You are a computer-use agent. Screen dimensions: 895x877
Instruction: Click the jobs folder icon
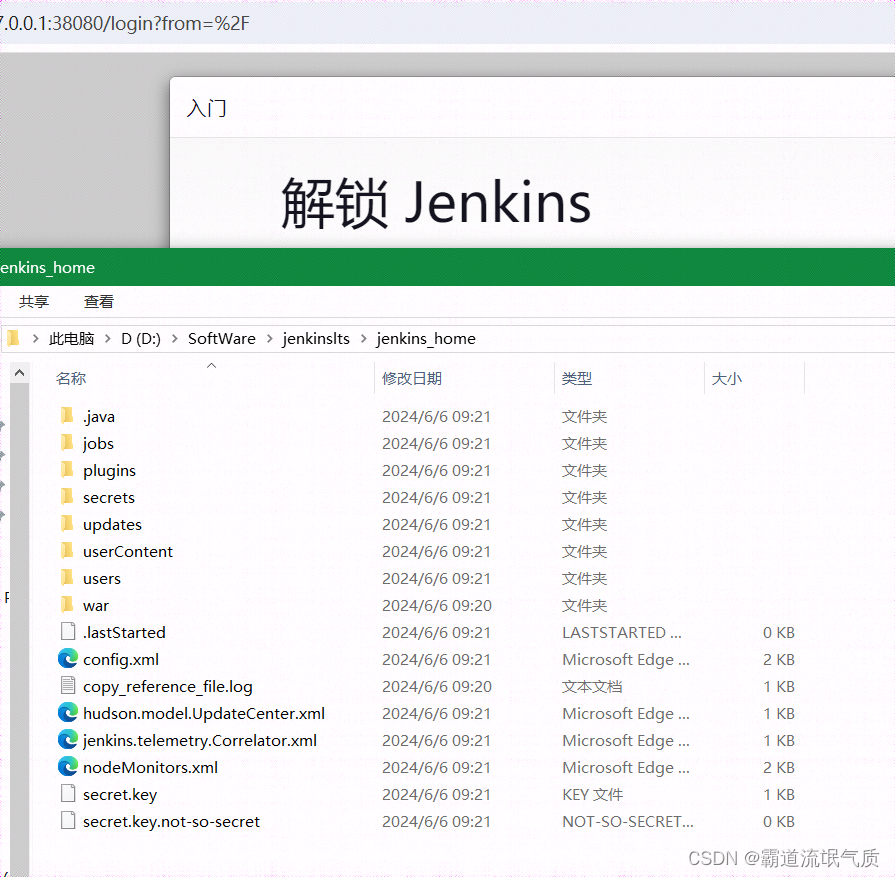[x=68, y=443]
